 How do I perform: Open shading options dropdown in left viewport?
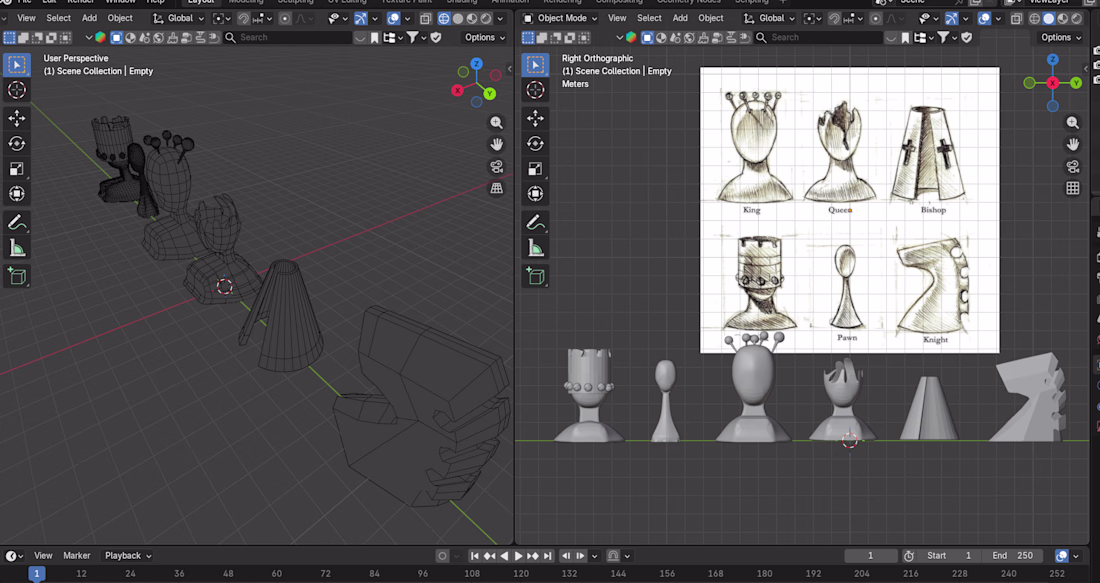(499, 18)
